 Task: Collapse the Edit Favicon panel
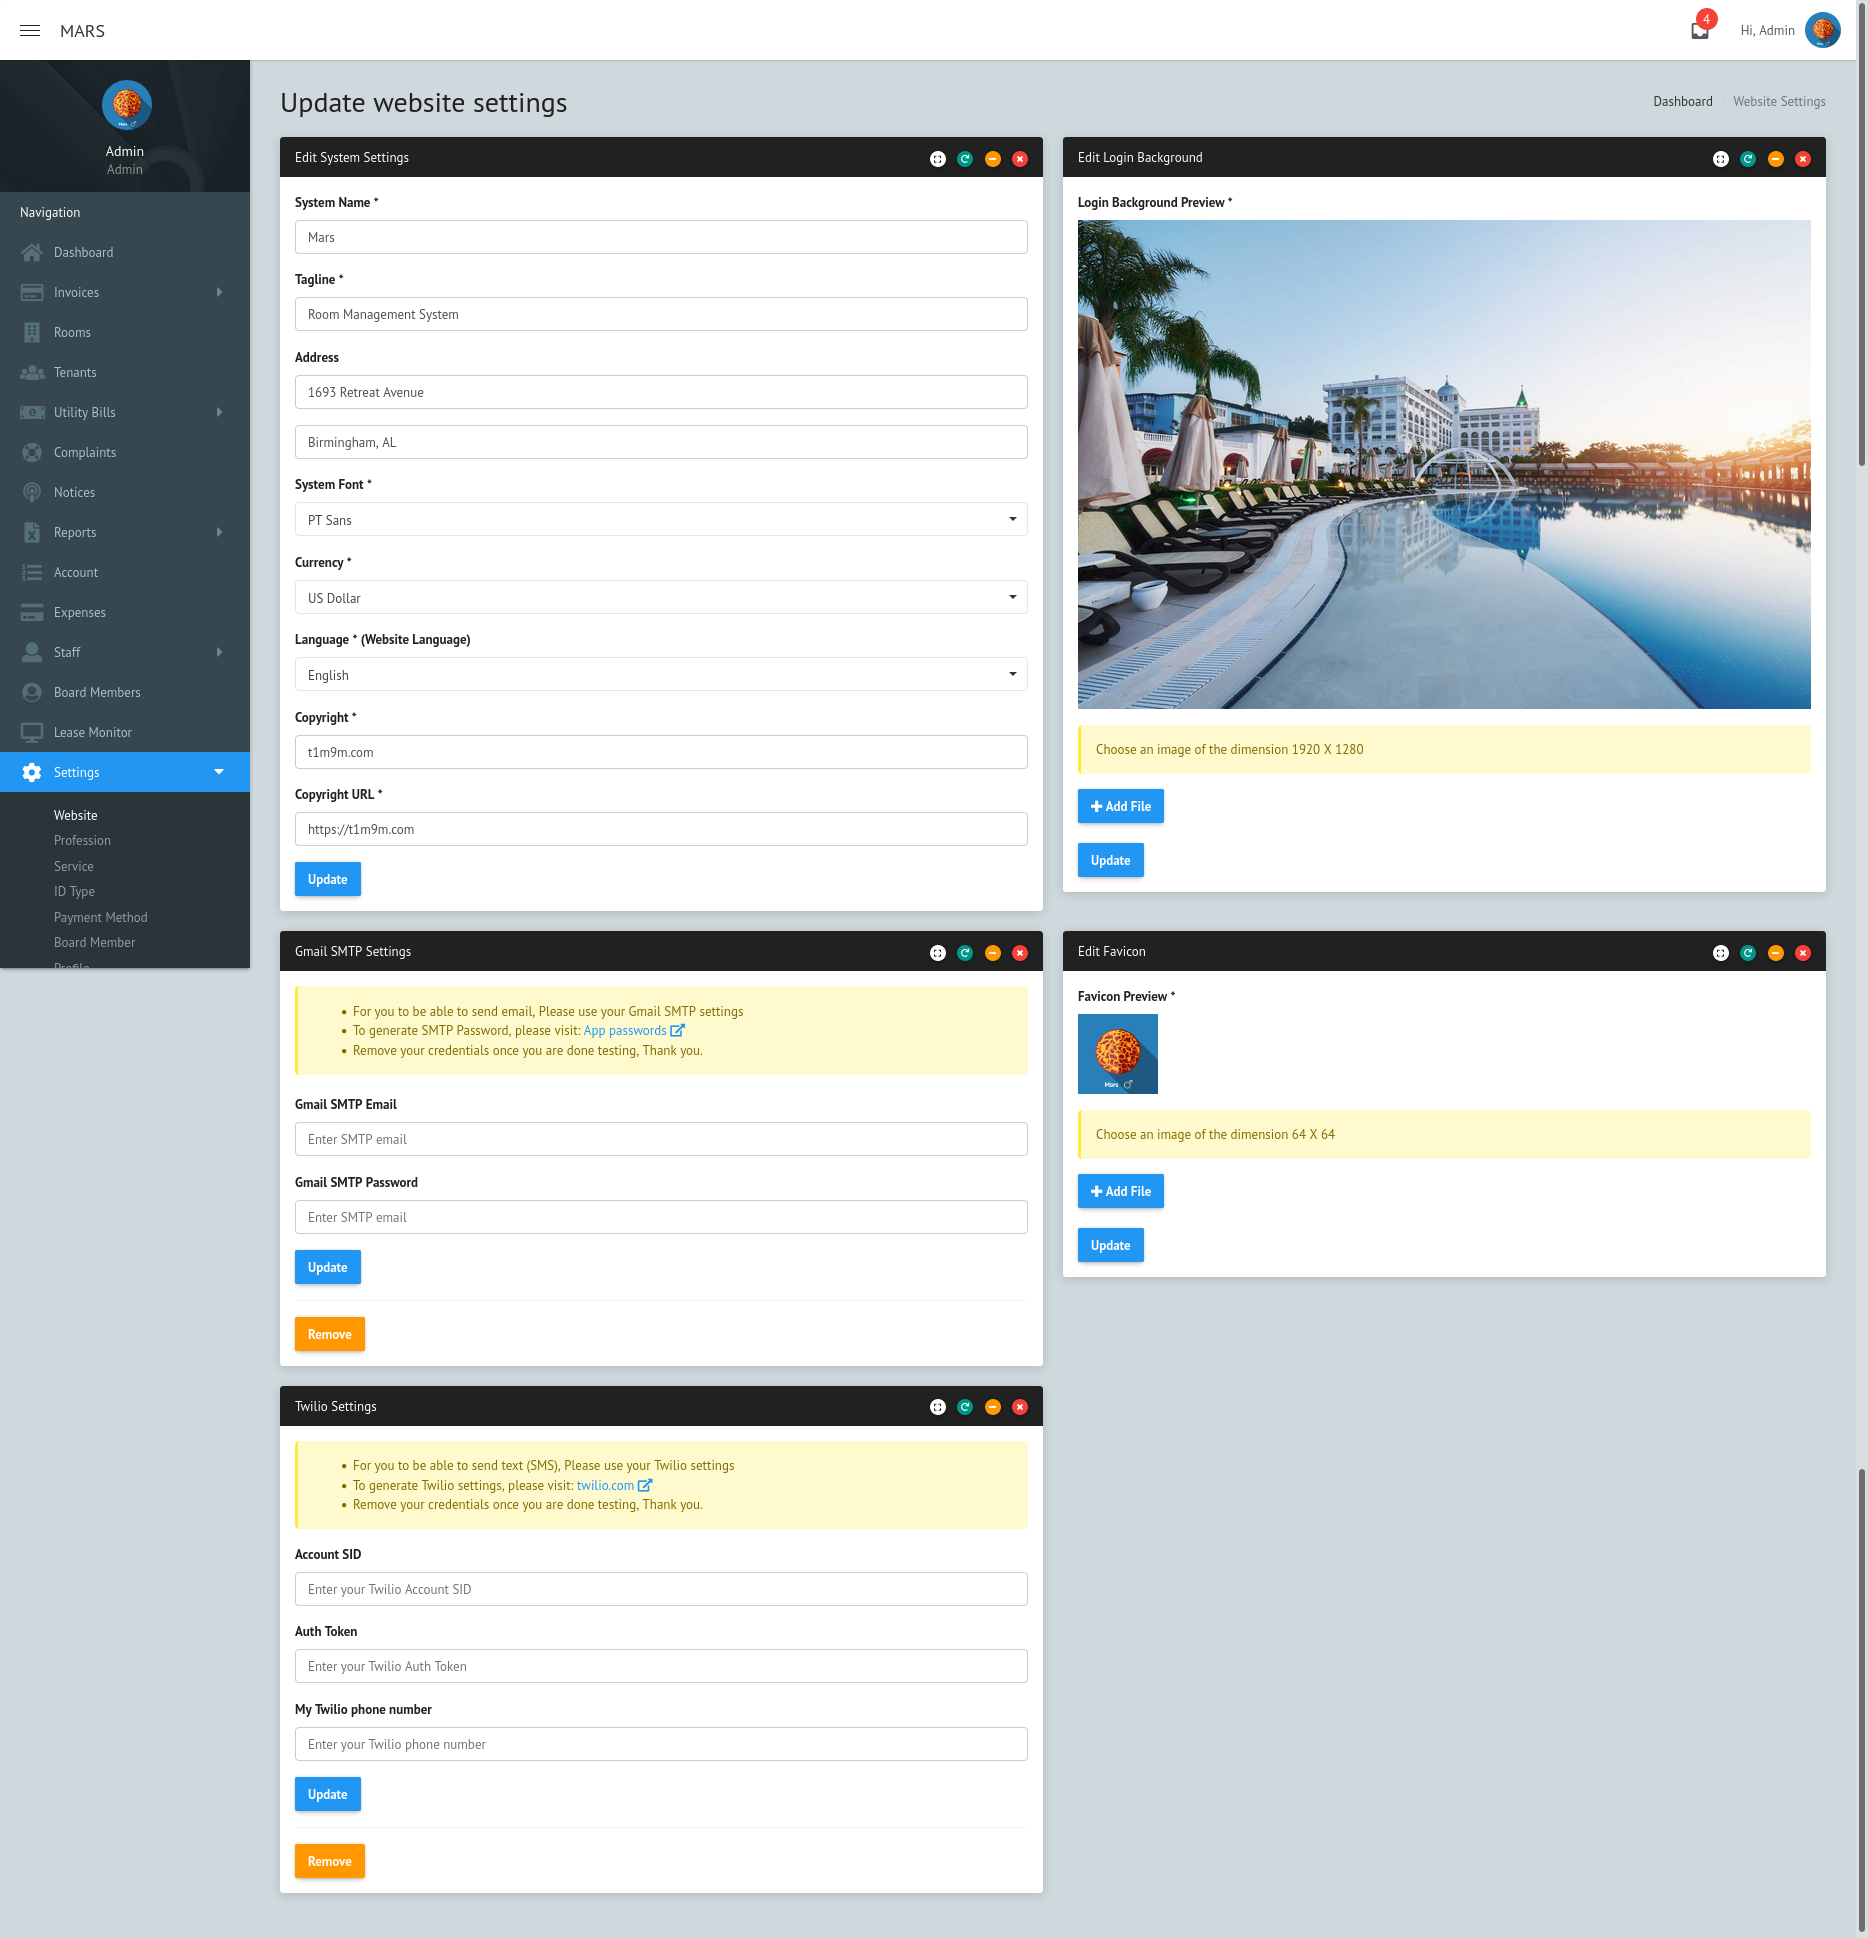click(x=1775, y=952)
